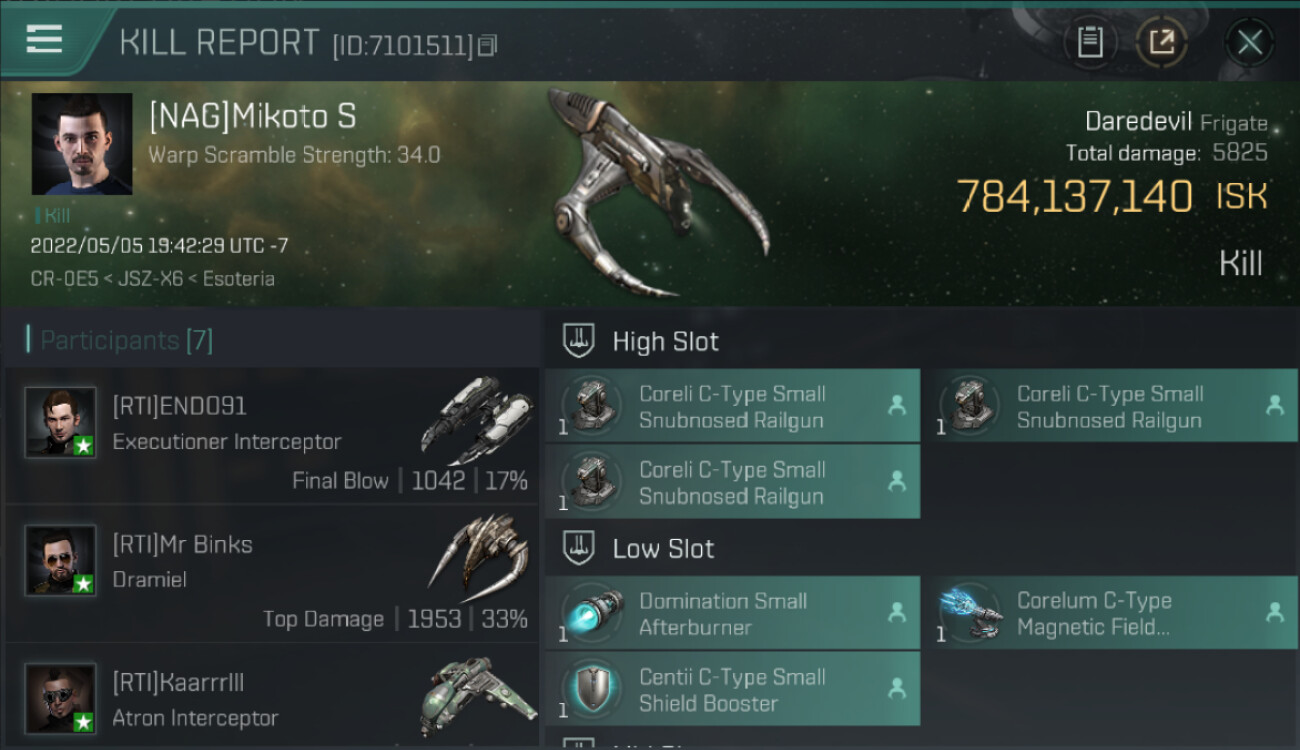Copy the kill report ID icon
Image resolution: width=1300 pixels, height=750 pixels.
click(487, 45)
